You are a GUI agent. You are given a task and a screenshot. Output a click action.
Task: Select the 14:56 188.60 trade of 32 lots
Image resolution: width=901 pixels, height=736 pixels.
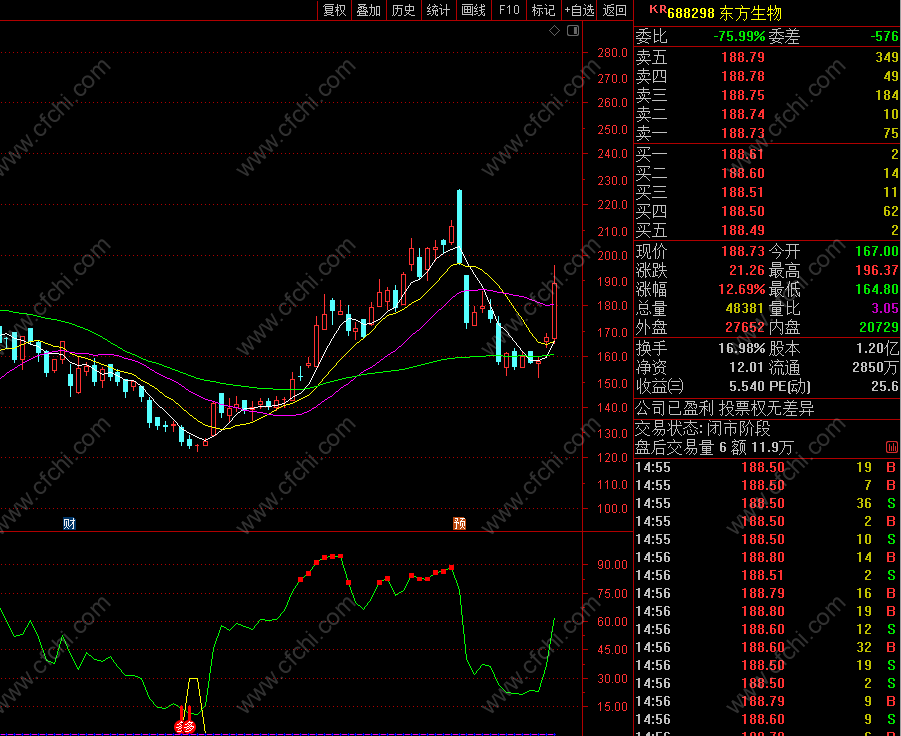767,647
